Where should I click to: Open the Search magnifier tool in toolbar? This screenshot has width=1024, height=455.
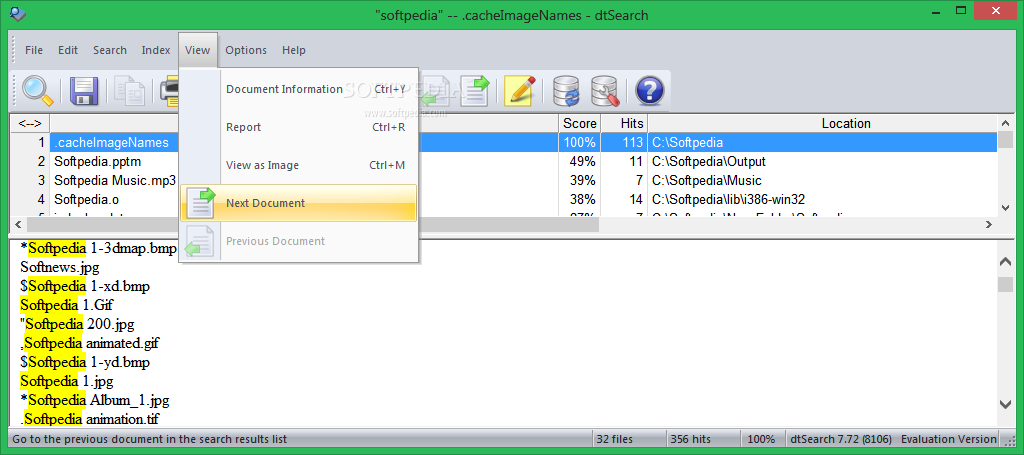point(37,90)
